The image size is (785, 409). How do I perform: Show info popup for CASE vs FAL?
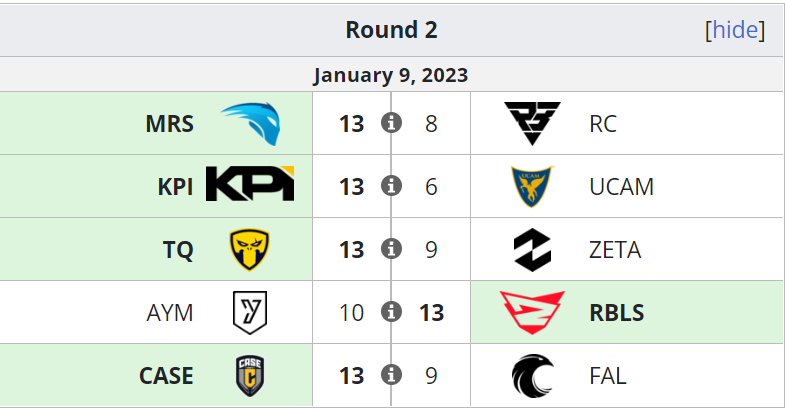click(x=391, y=375)
